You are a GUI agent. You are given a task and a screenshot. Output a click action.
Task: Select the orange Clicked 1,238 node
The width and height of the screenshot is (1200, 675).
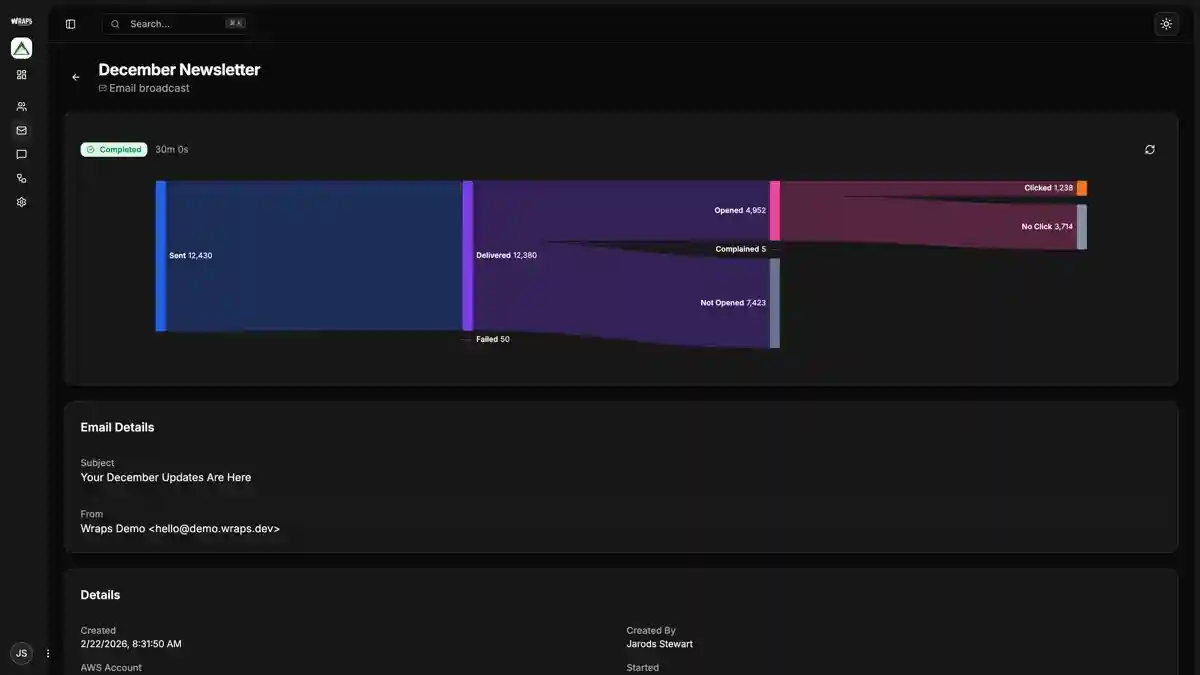1081,187
